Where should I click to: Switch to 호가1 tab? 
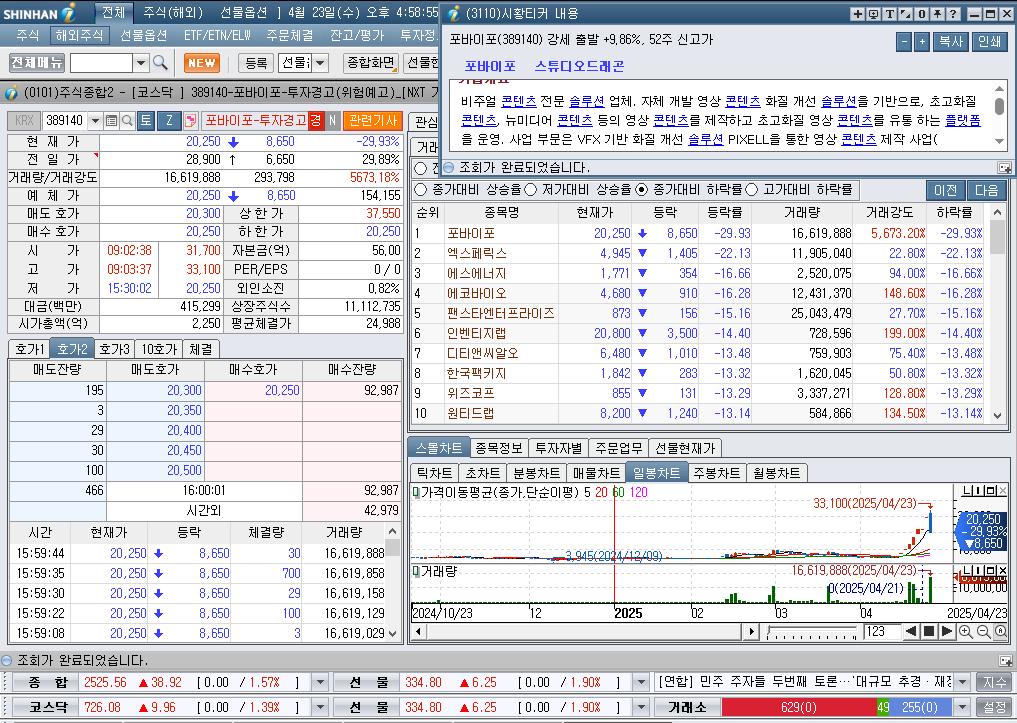tap(29, 349)
